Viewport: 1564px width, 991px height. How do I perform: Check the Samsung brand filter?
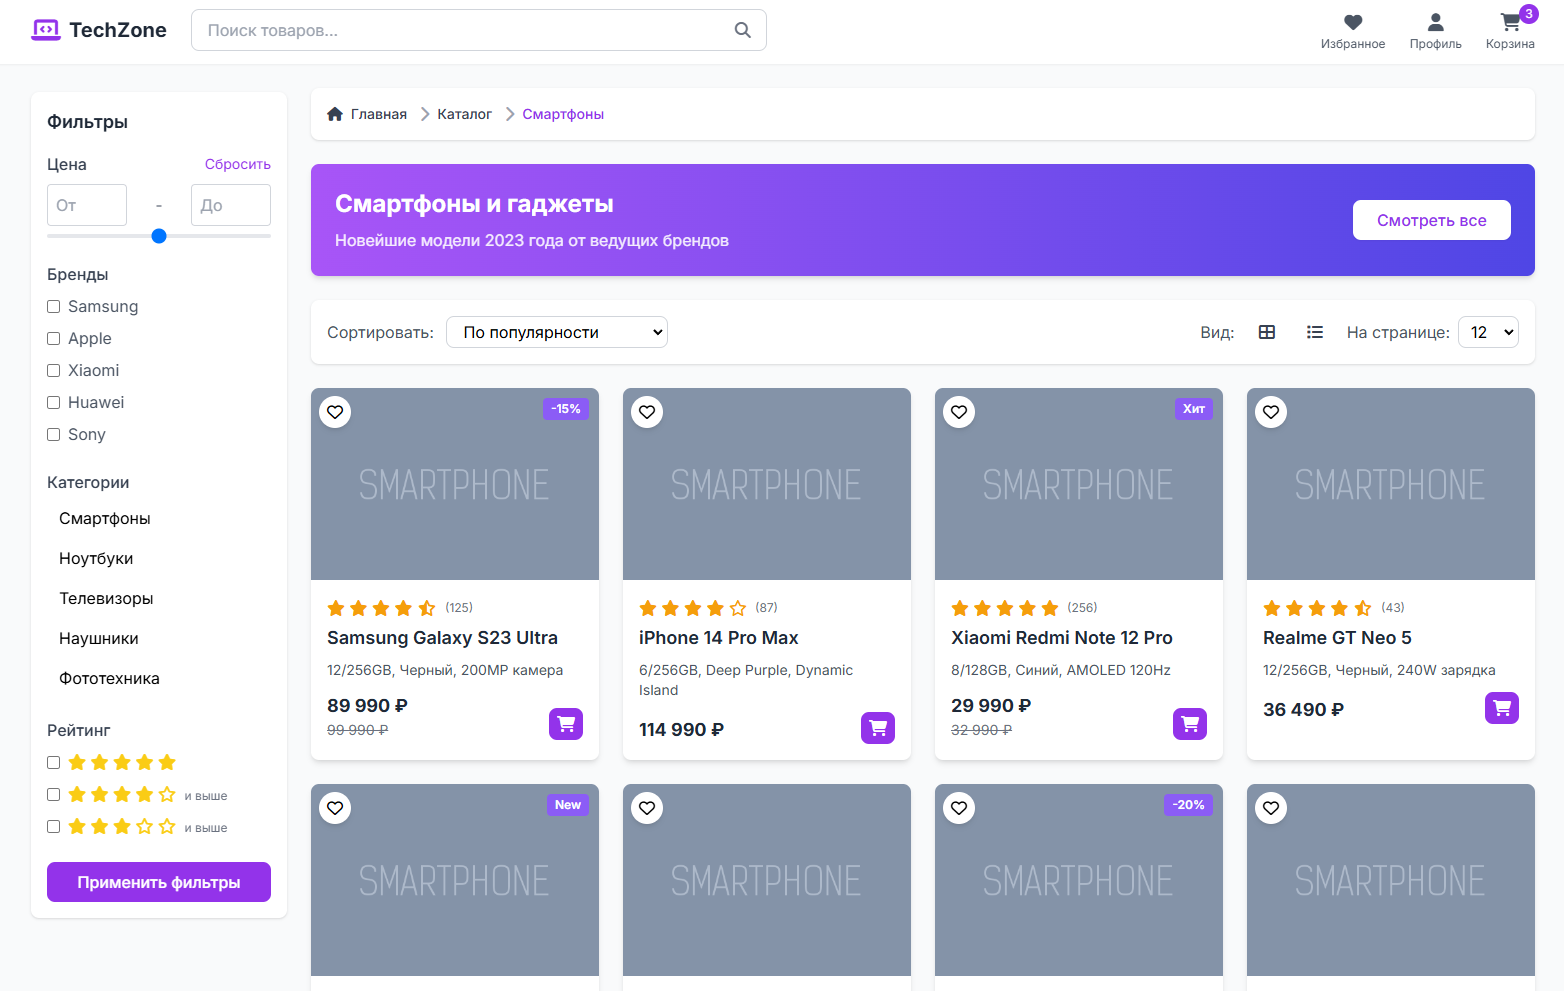coord(54,307)
